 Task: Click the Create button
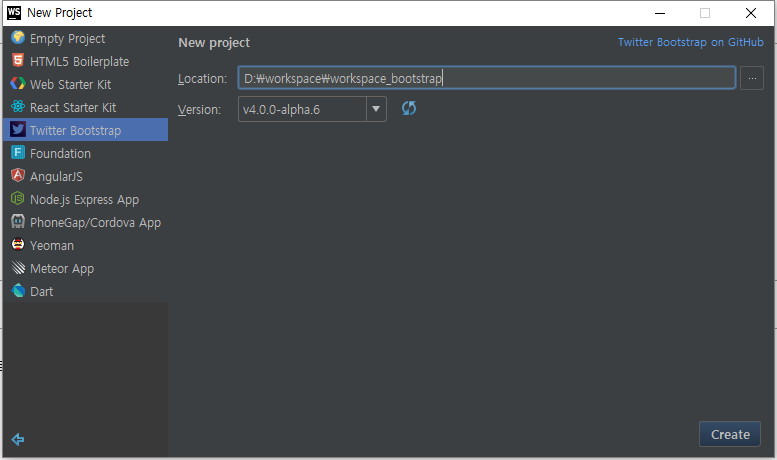tap(730, 434)
